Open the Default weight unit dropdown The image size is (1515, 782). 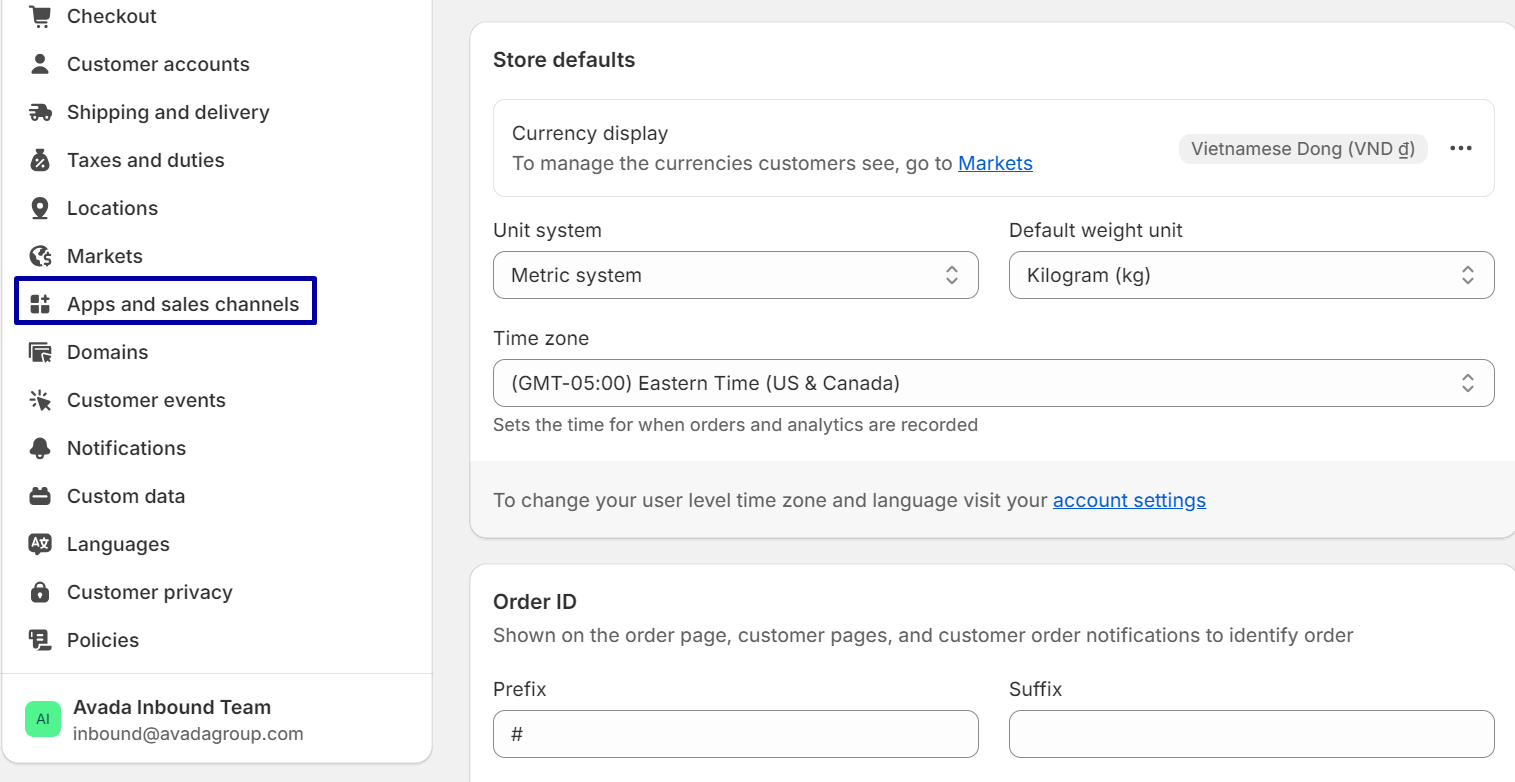tap(1252, 275)
